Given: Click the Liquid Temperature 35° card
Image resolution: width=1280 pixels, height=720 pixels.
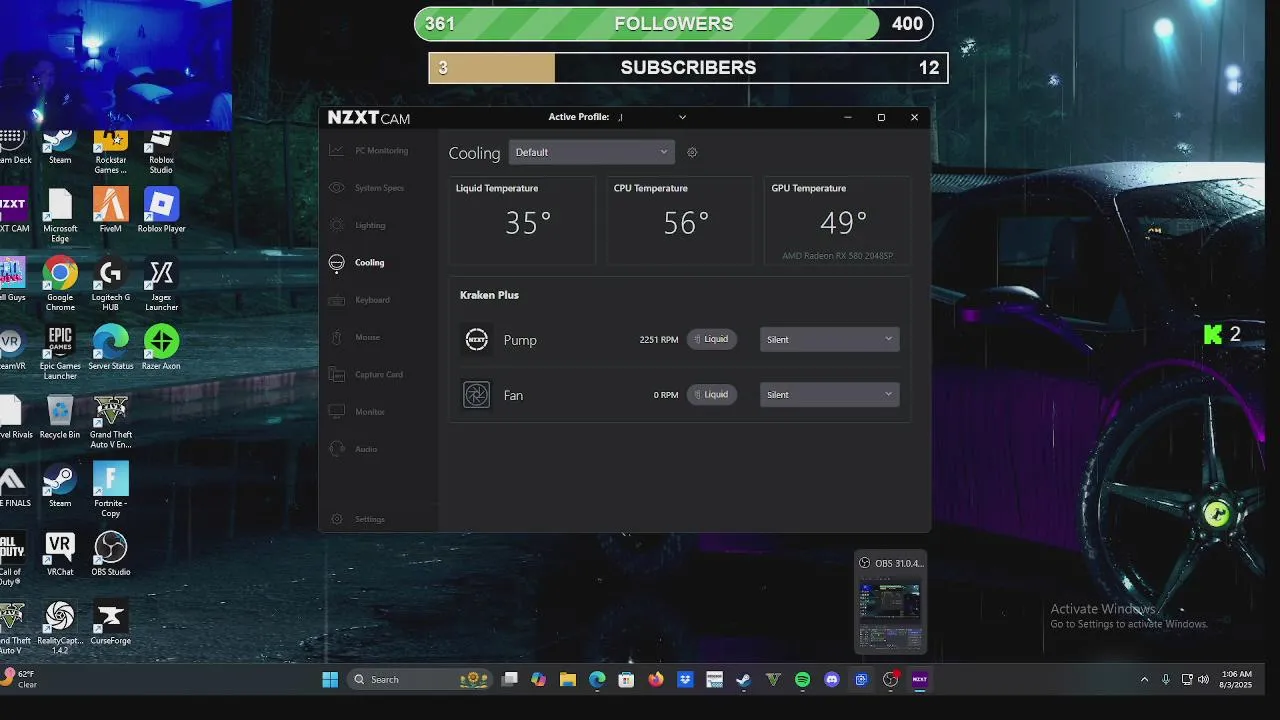Looking at the screenshot, I should 523,221.
